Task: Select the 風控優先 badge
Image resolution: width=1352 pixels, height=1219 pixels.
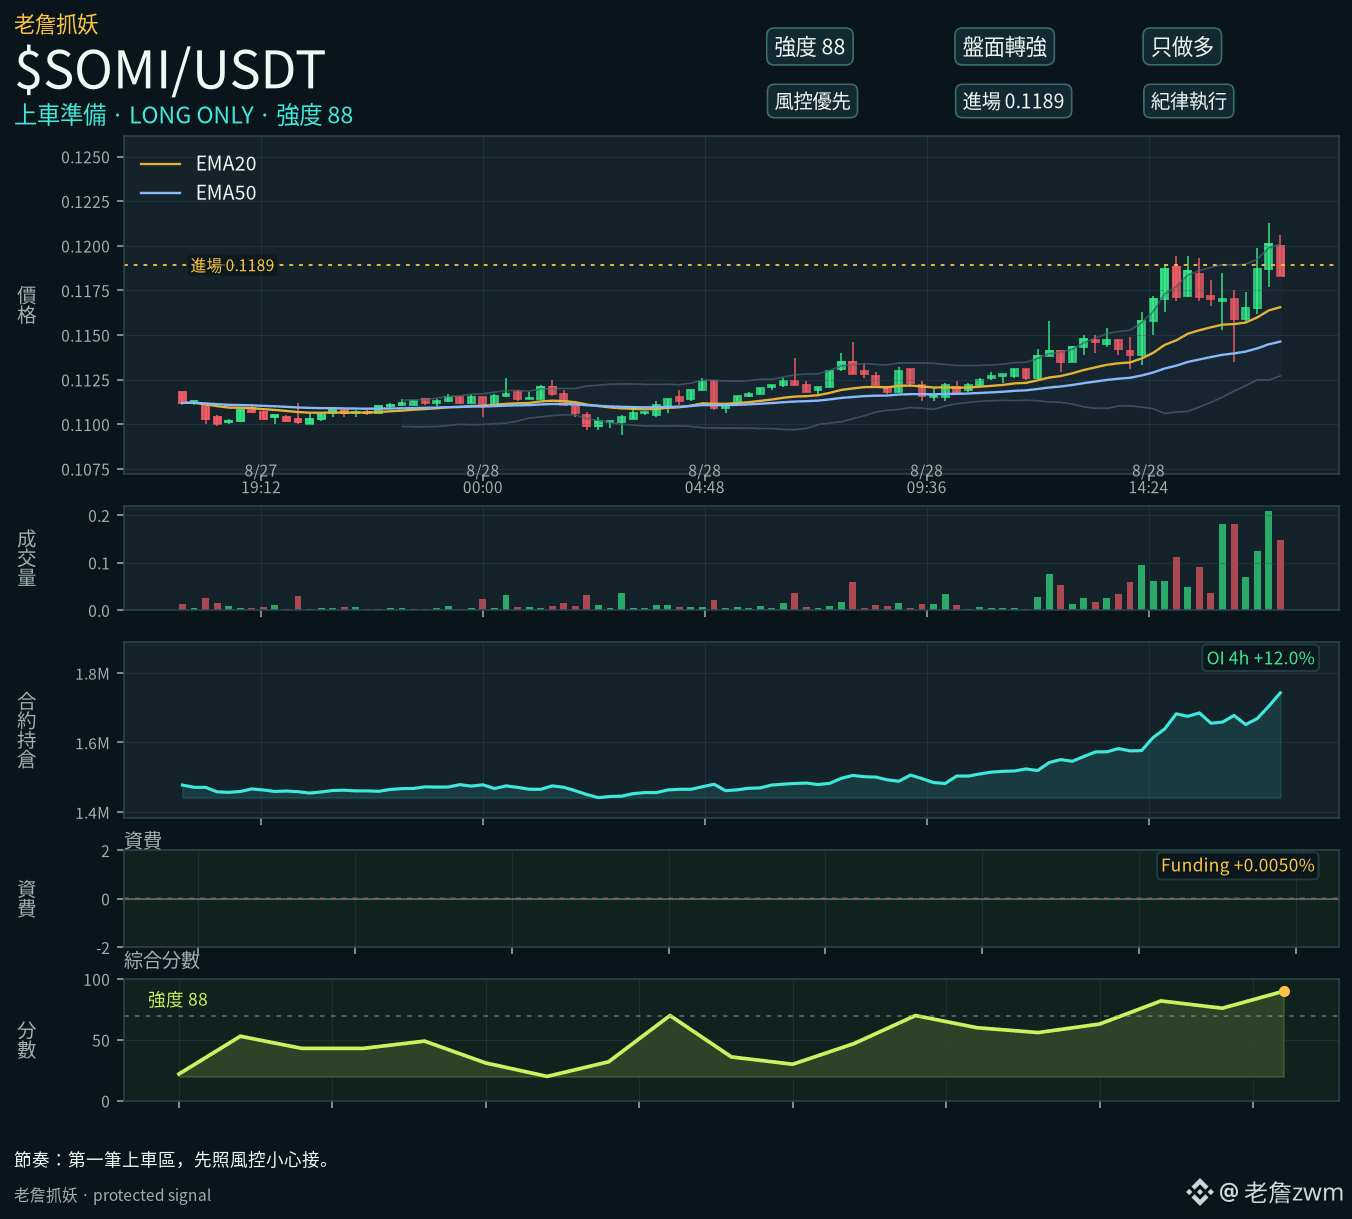Action: point(812,101)
